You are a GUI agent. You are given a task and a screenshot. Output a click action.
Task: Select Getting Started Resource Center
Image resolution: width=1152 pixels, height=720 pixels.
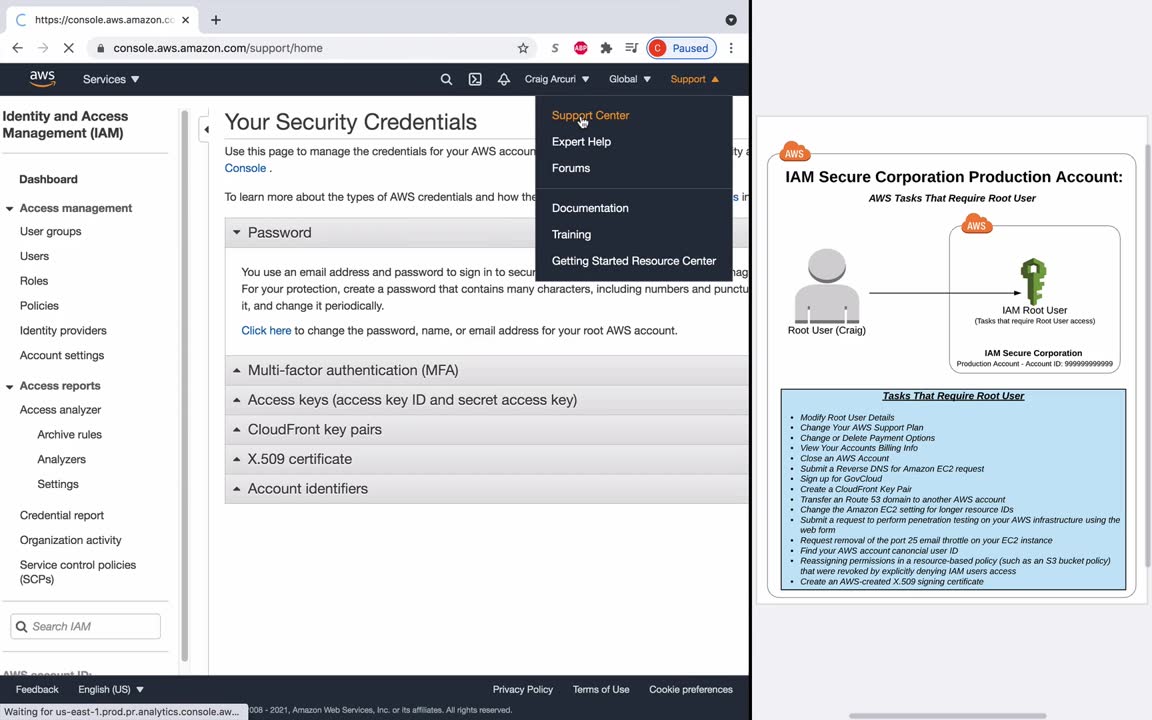(x=633, y=261)
